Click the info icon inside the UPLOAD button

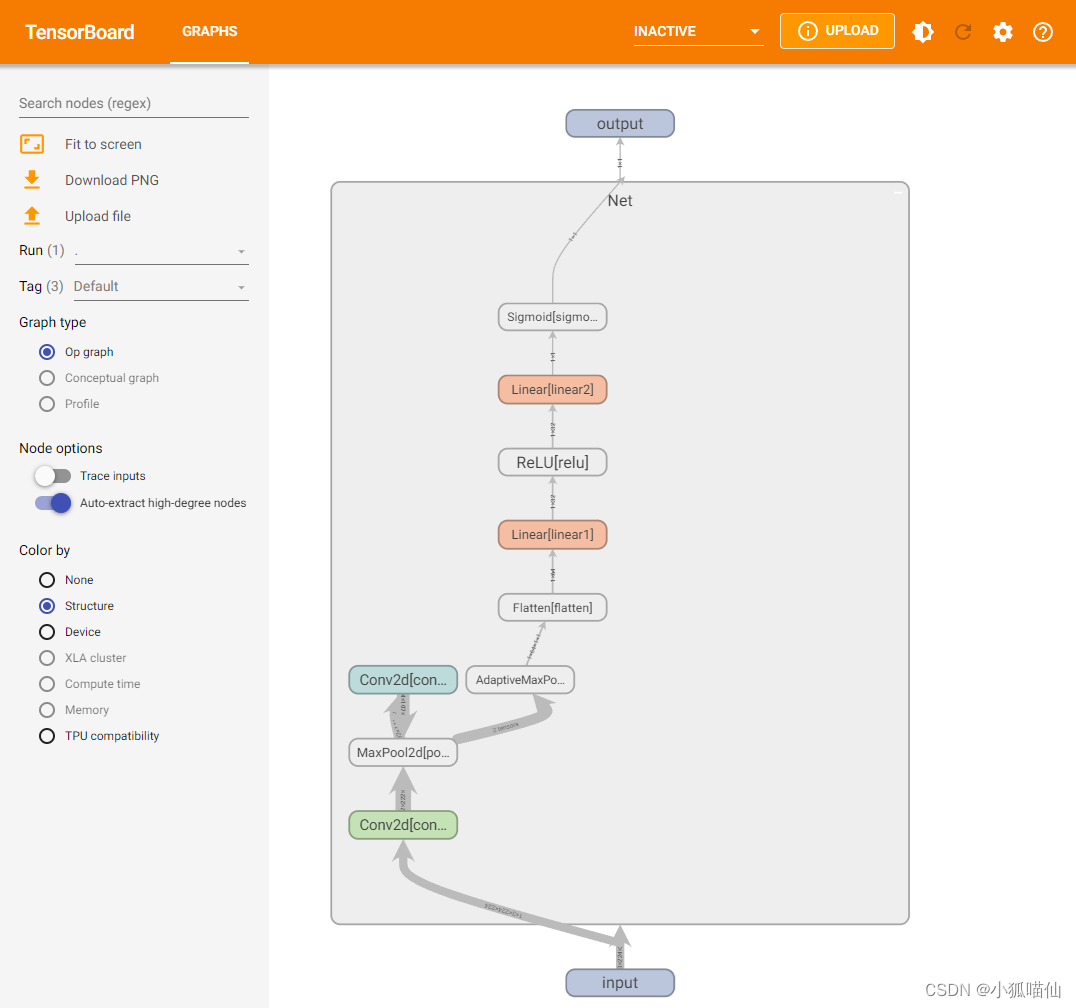807,31
